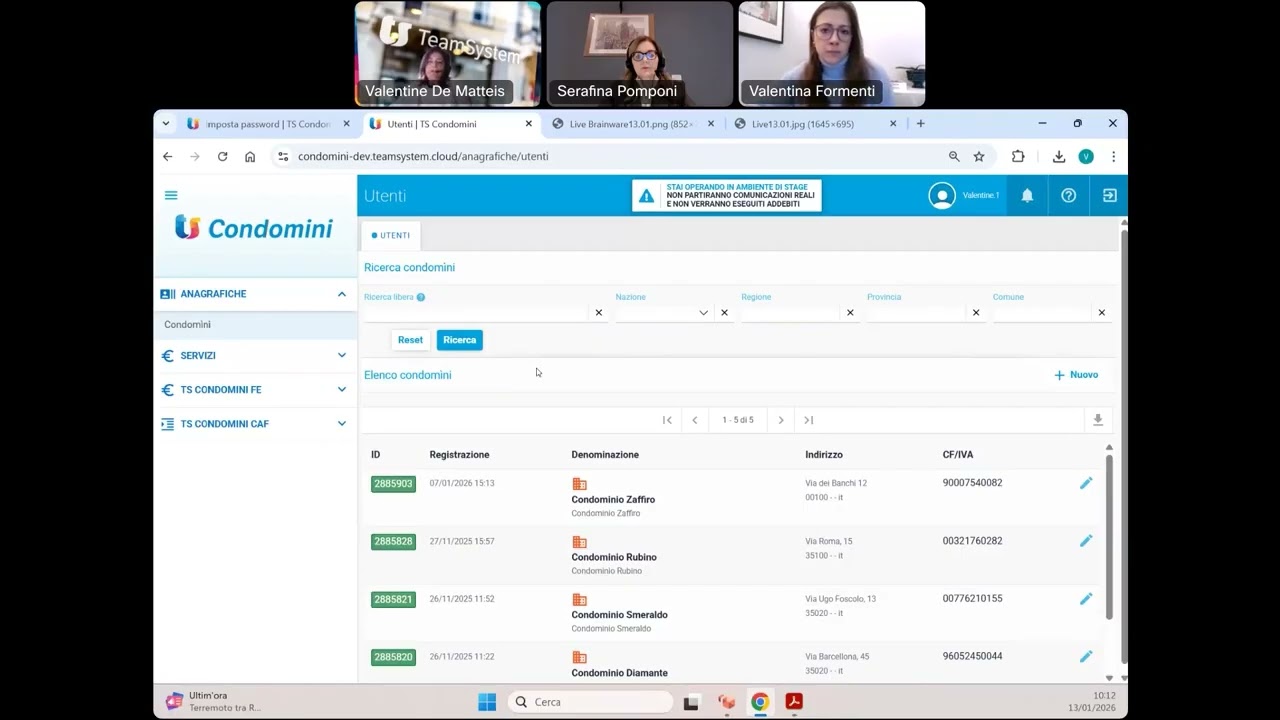The height and width of the screenshot is (720, 1280).
Task: Click the ID badge 2885903
Action: point(393,484)
